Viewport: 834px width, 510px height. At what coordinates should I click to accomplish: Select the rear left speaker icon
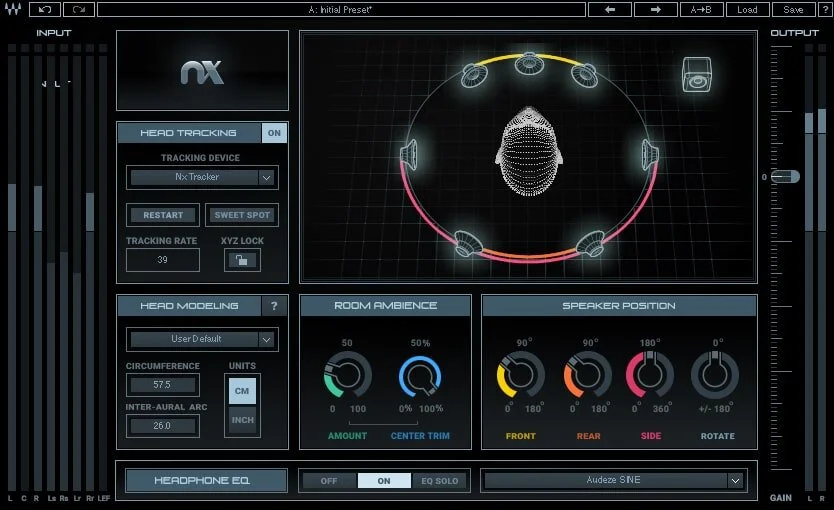tap(468, 244)
